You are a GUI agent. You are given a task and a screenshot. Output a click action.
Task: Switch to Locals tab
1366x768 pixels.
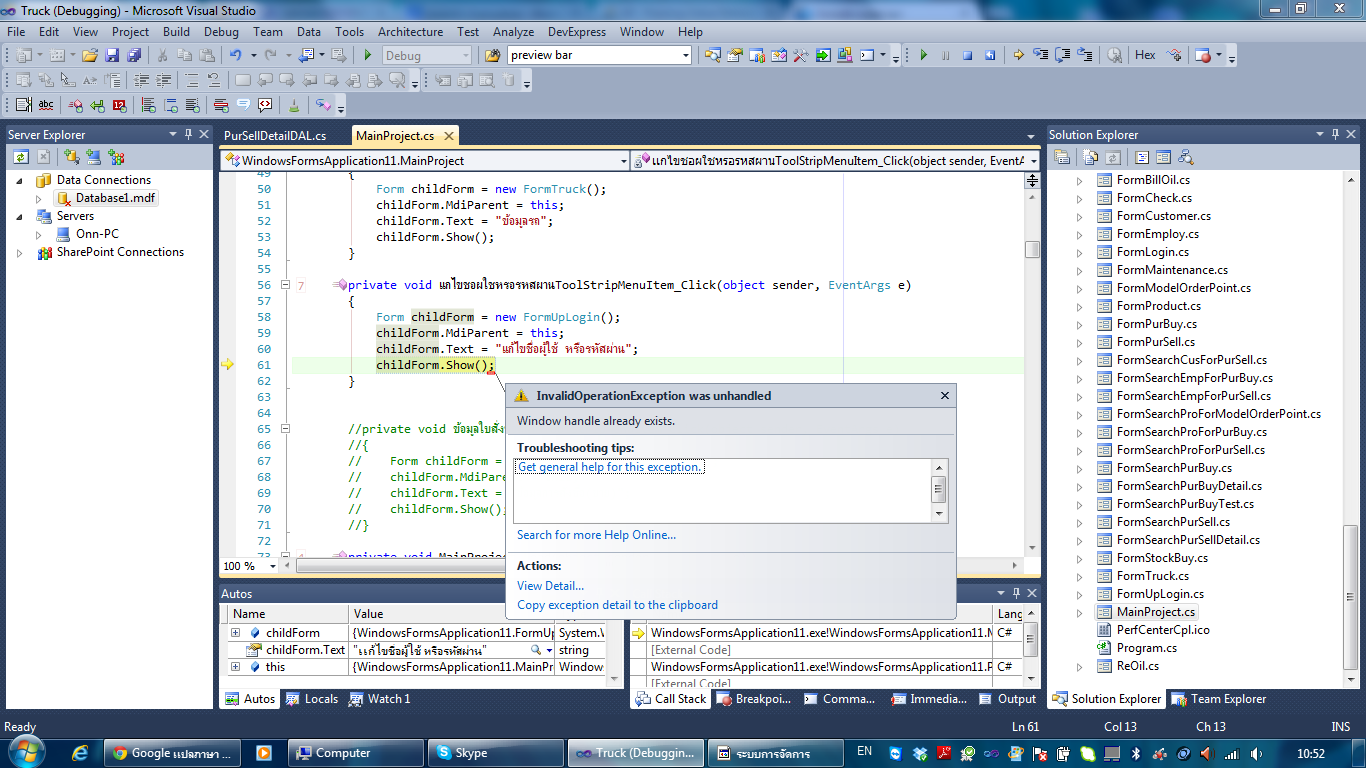[313, 699]
